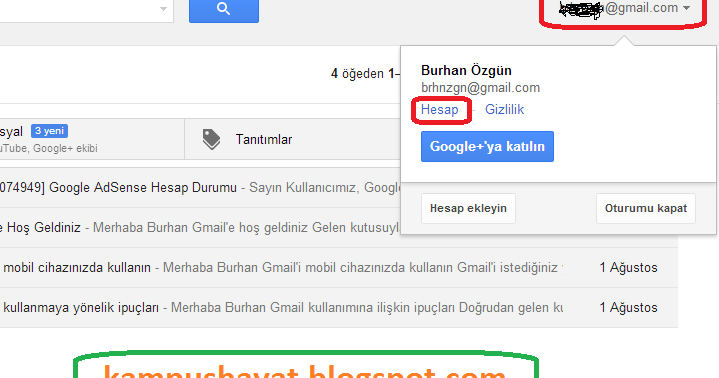Image resolution: width=719 pixels, height=378 pixels.
Task: Open the kullanmaya yönelik ipuçları email
Action: tap(339, 307)
